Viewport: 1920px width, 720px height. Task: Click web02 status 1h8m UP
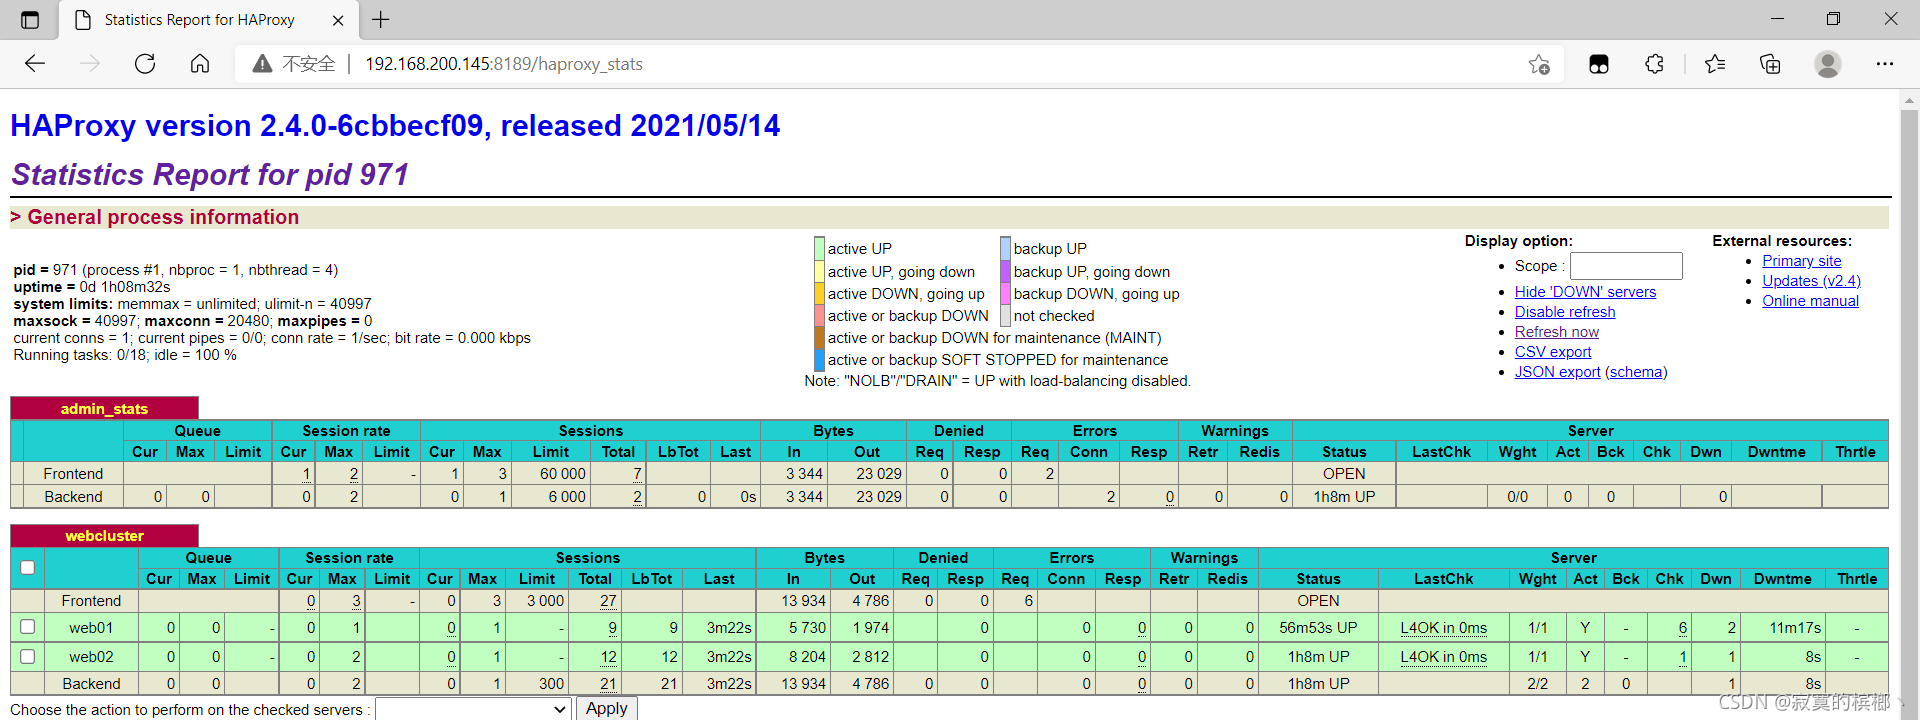(1318, 657)
